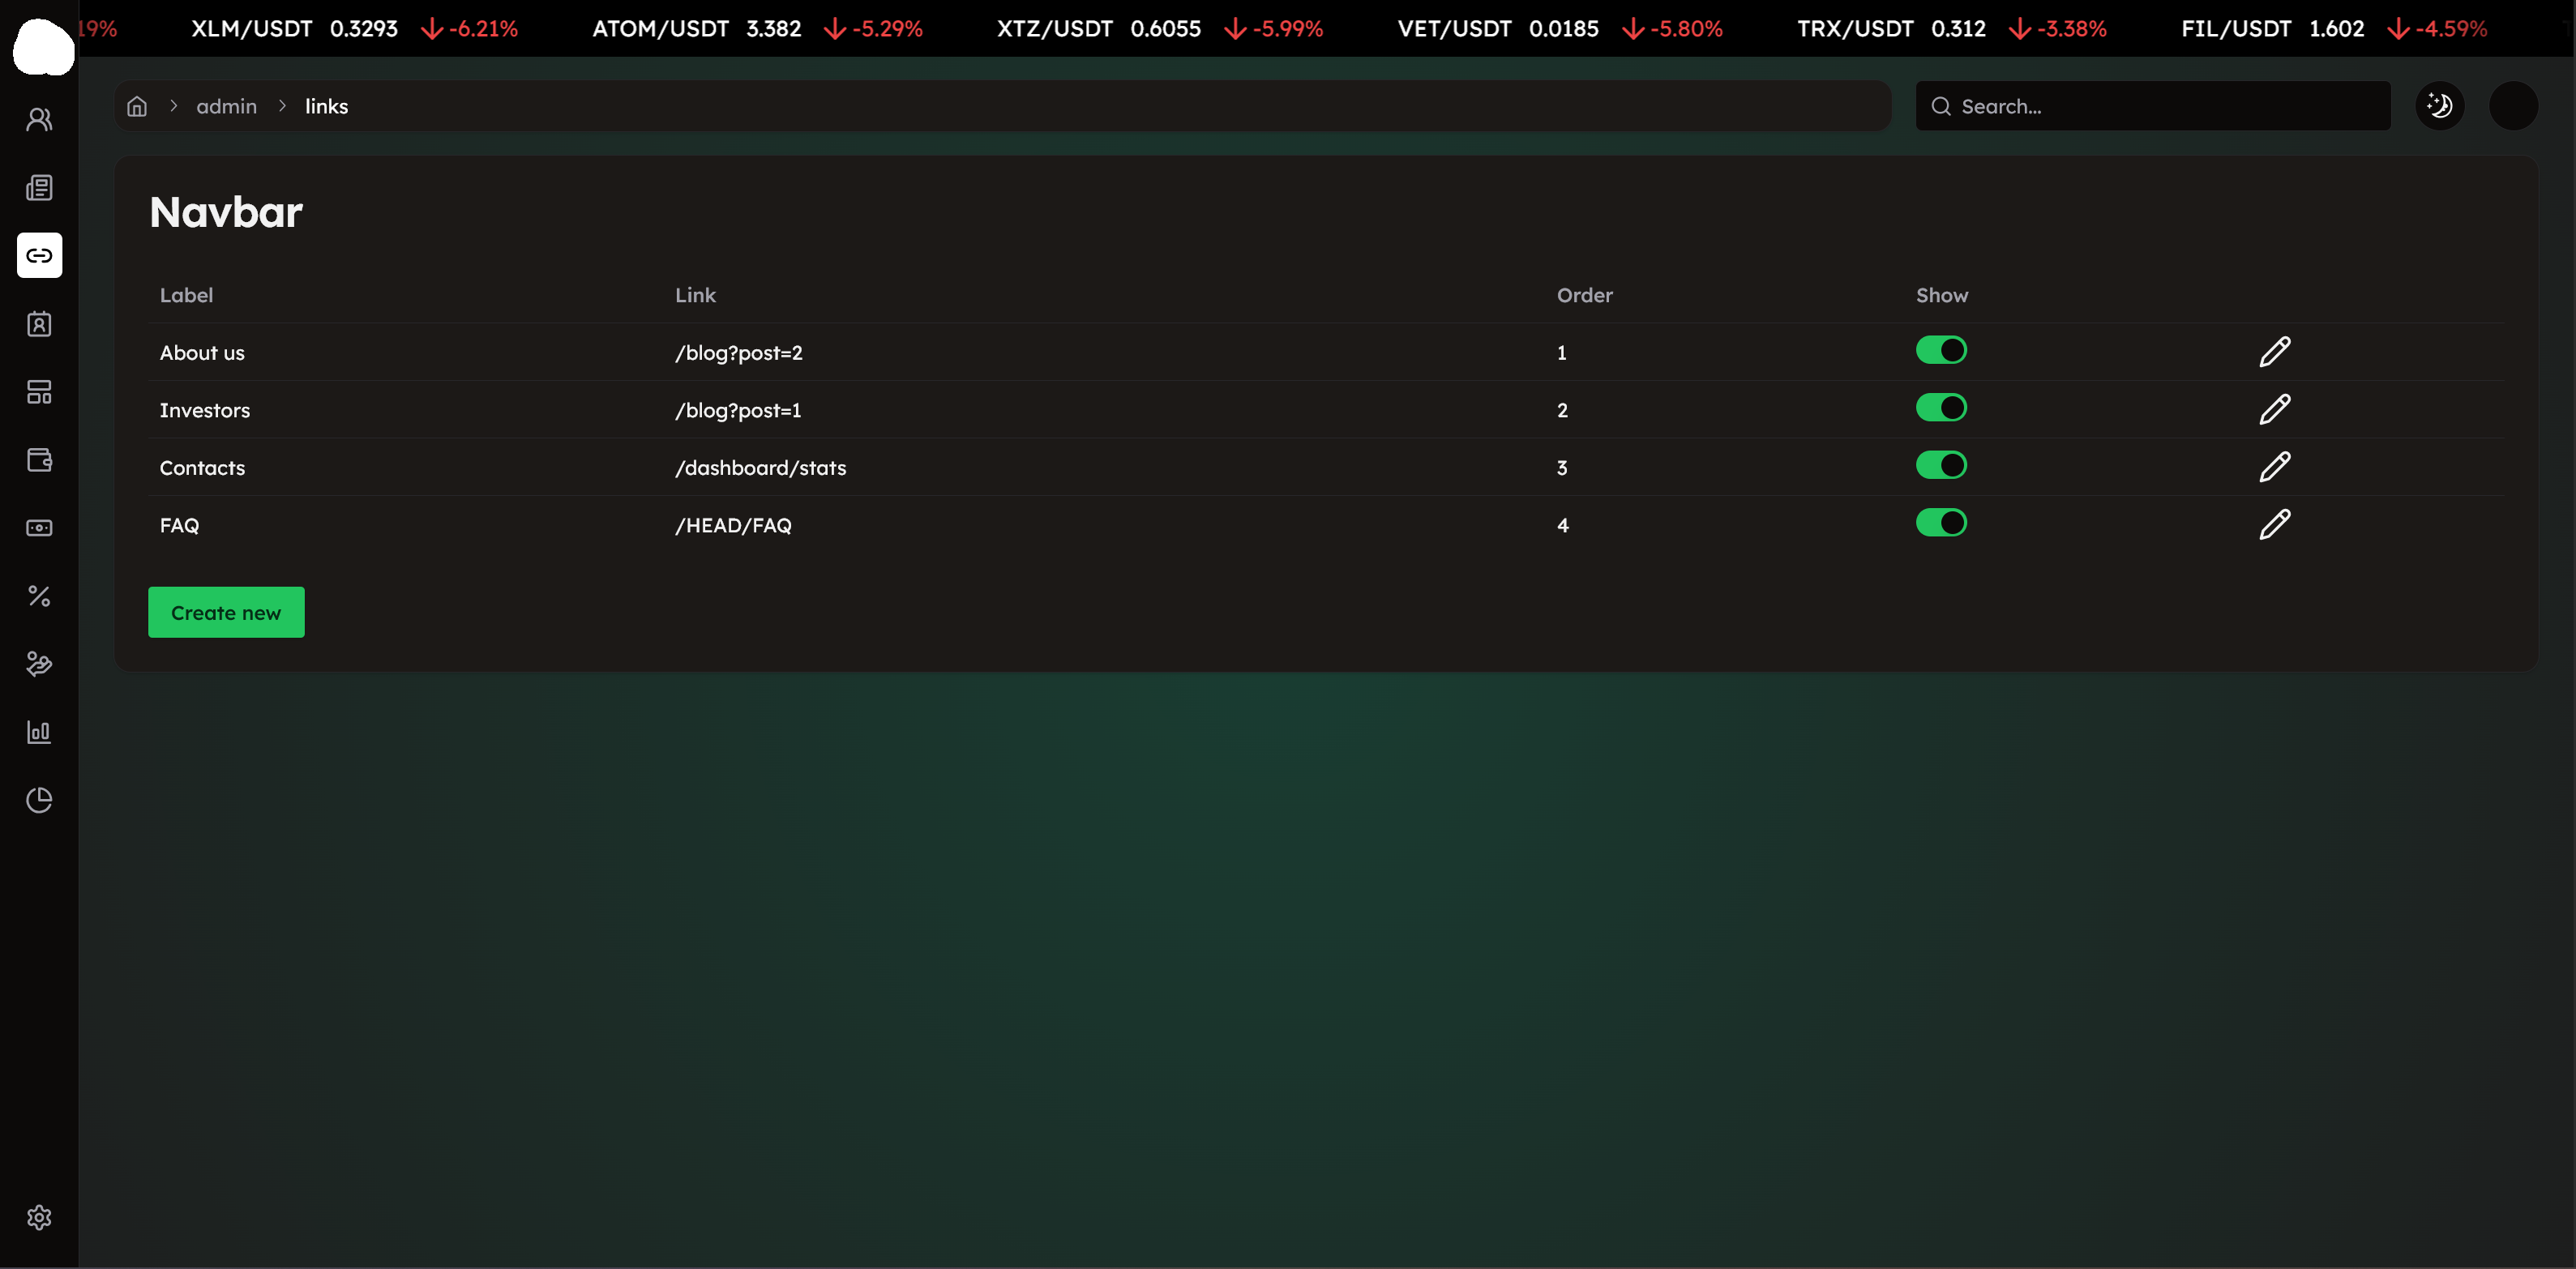The image size is (2576, 1269).
Task: Select the links chain sidebar icon
Action: point(39,256)
